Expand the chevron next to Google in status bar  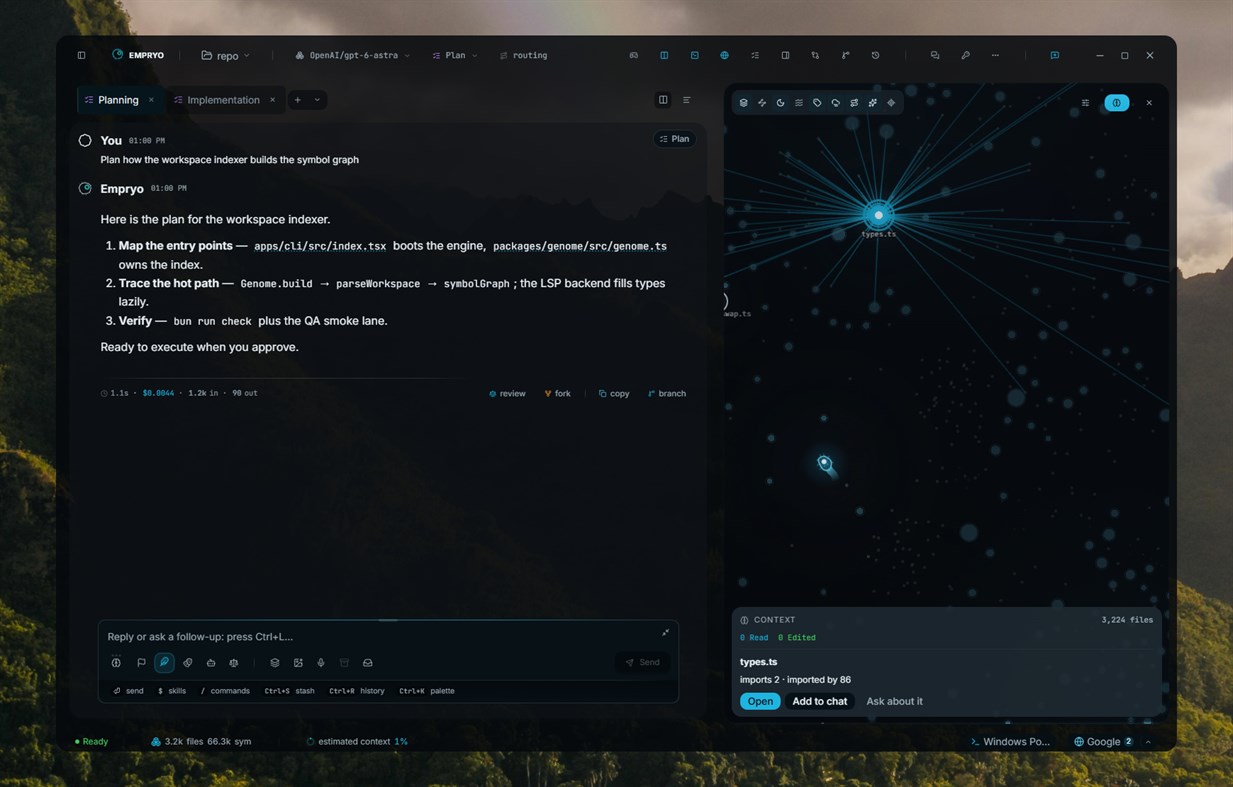click(1148, 742)
